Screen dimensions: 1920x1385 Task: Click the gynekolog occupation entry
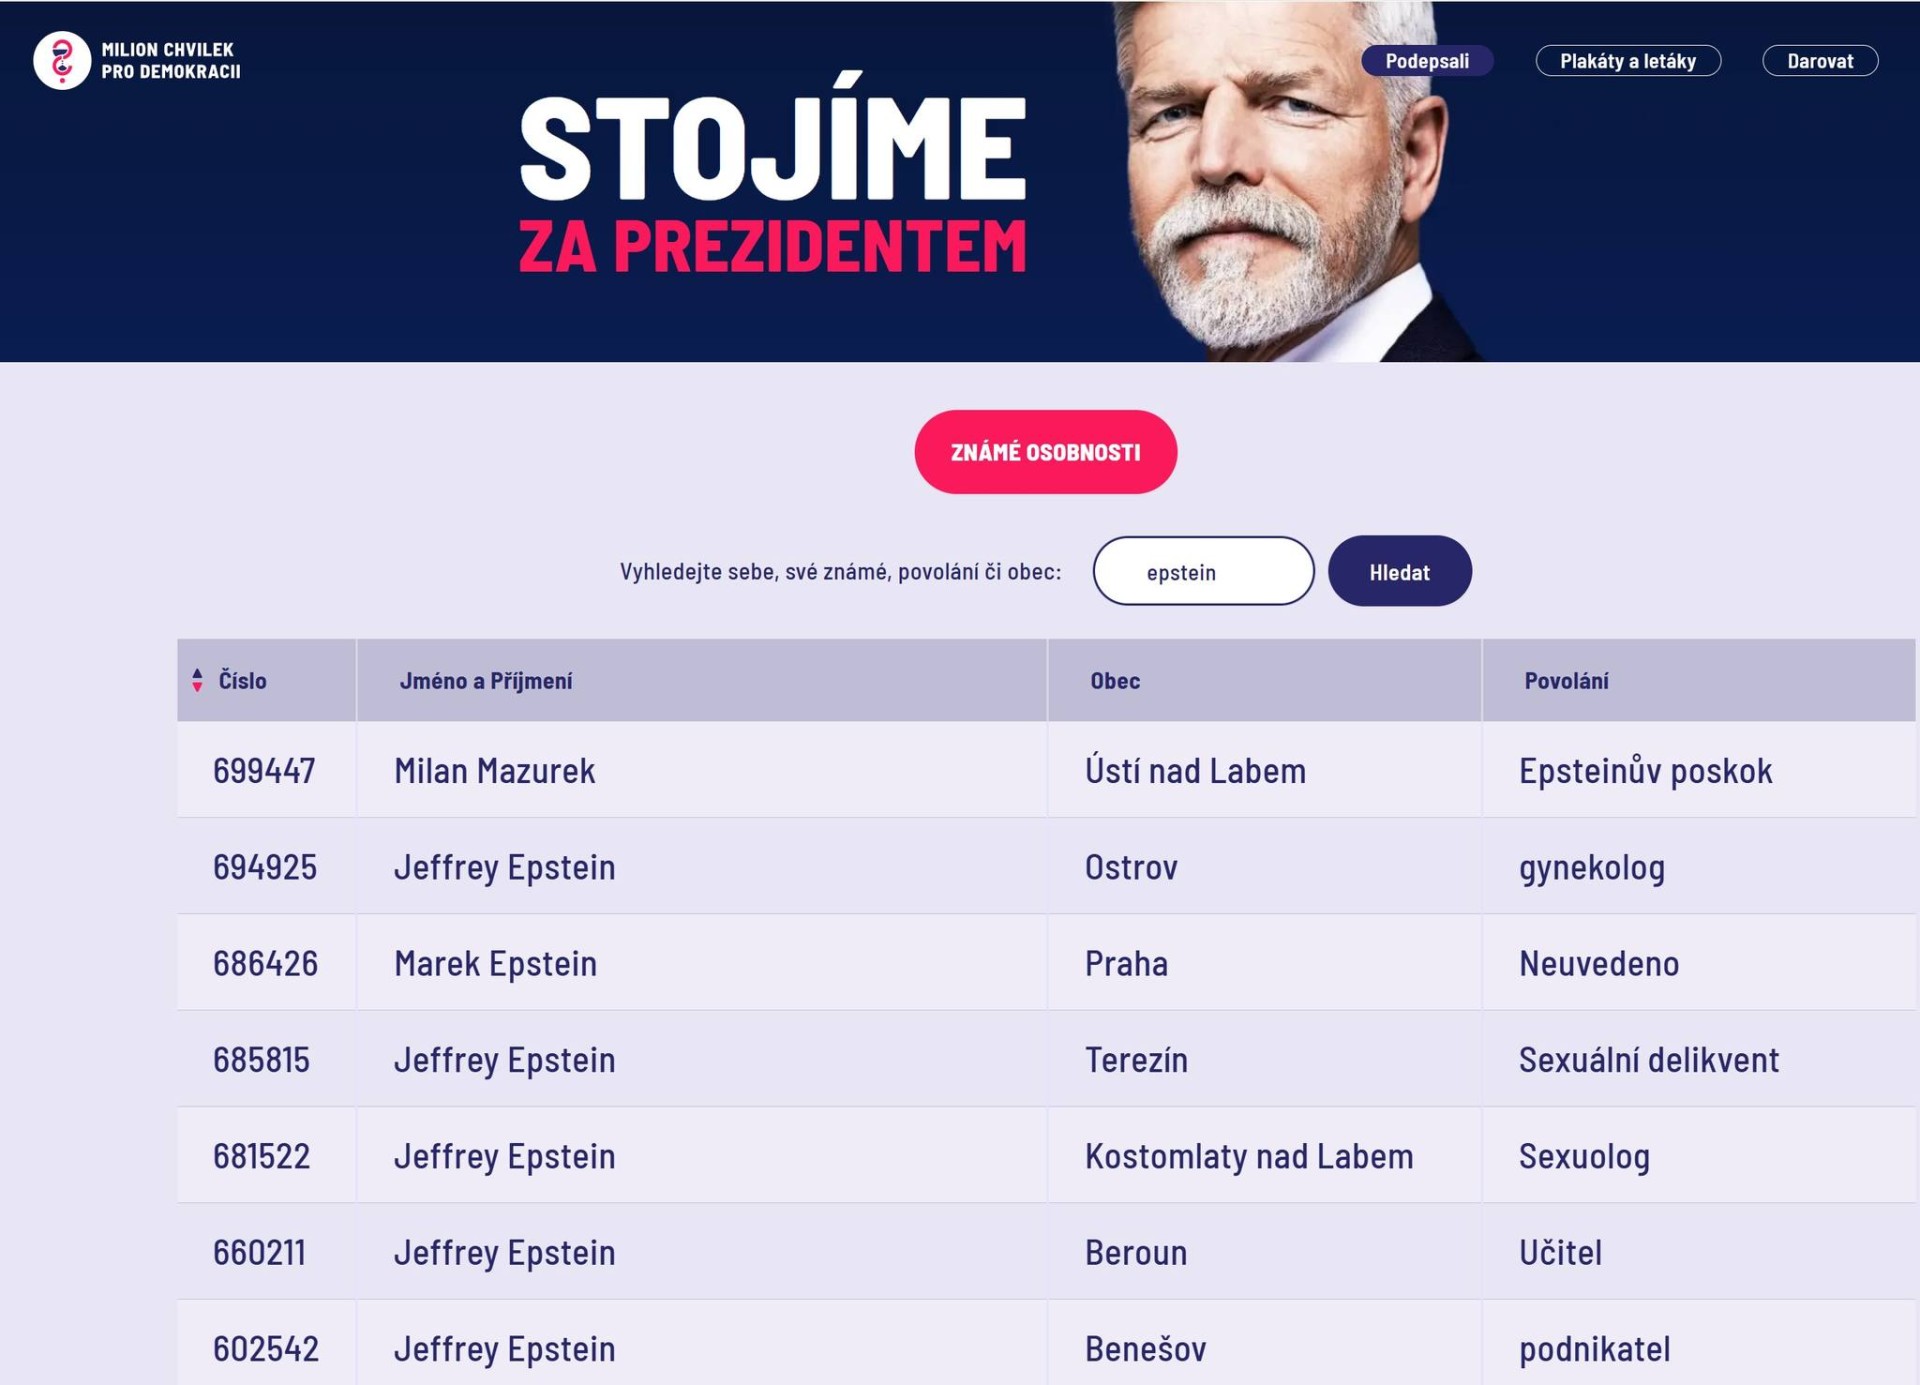(1593, 867)
